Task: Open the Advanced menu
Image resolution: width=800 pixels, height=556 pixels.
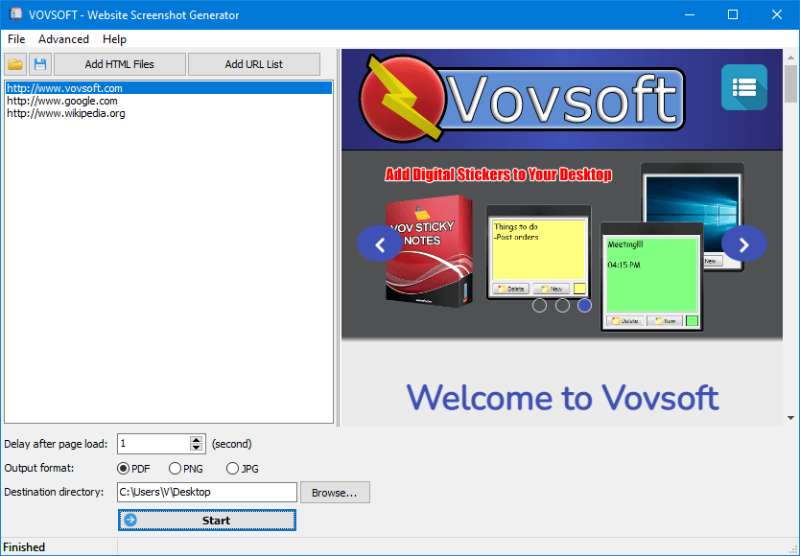Action: [63, 39]
